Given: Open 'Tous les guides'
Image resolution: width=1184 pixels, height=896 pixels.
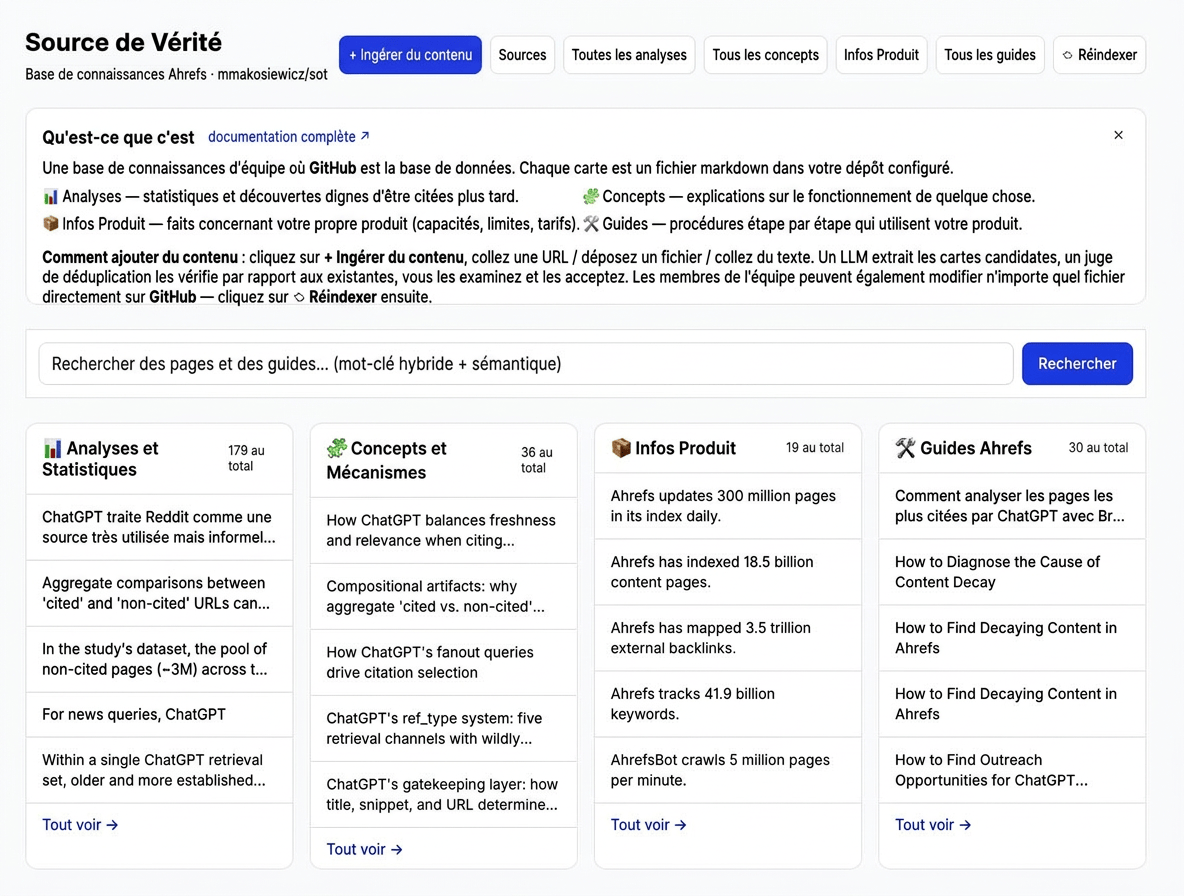Looking at the screenshot, I should click(x=990, y=55).
